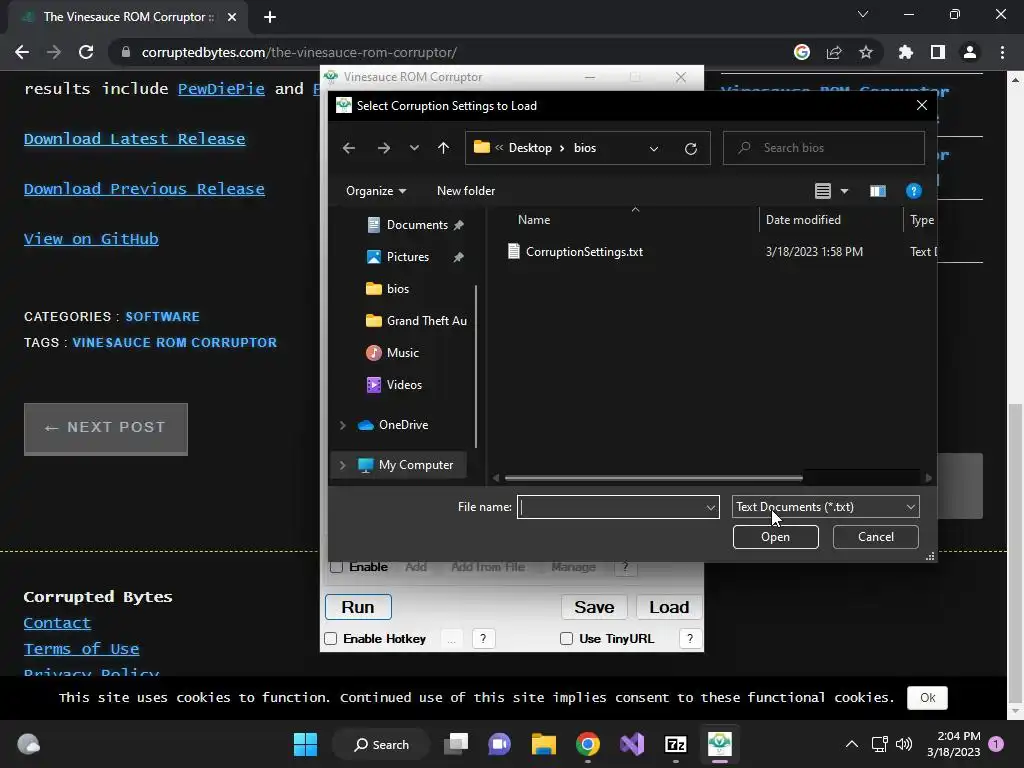Open File name history dropdown
This screenshot has width=1024, height=768.
[711, 507]
